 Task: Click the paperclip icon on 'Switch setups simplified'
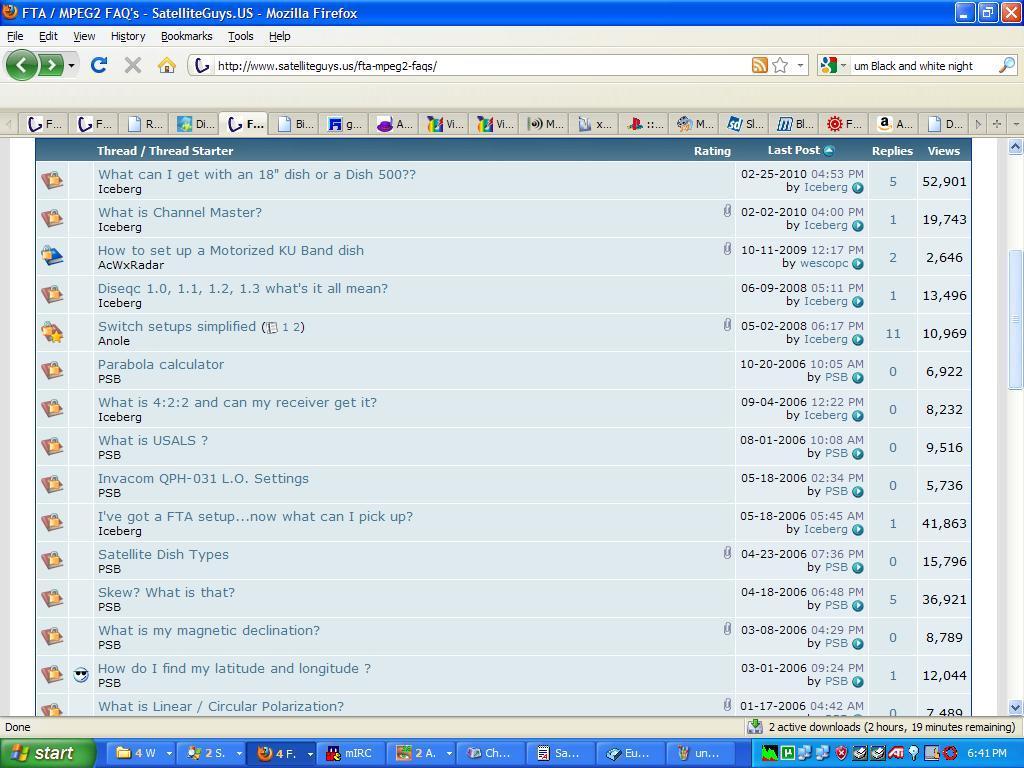727,325
